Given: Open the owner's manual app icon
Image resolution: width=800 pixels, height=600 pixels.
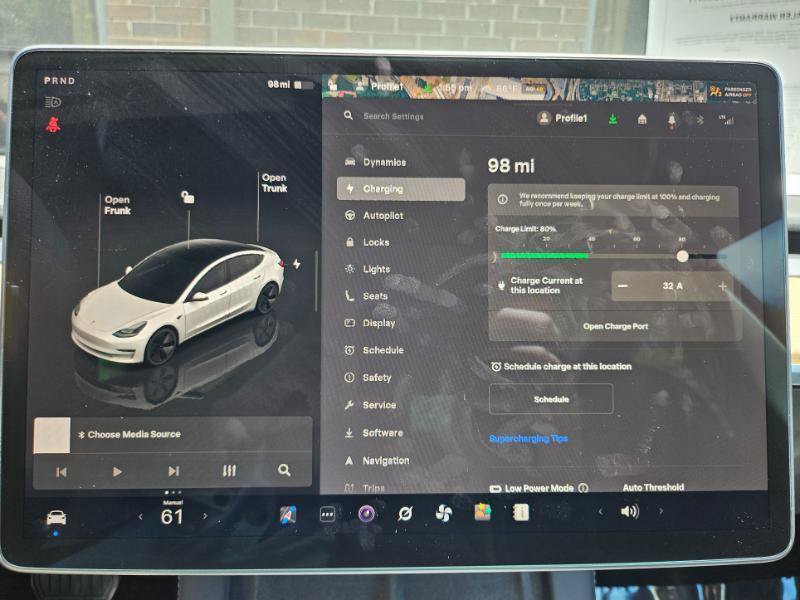Looking at the screenshot, I should [x=521, y=512].
